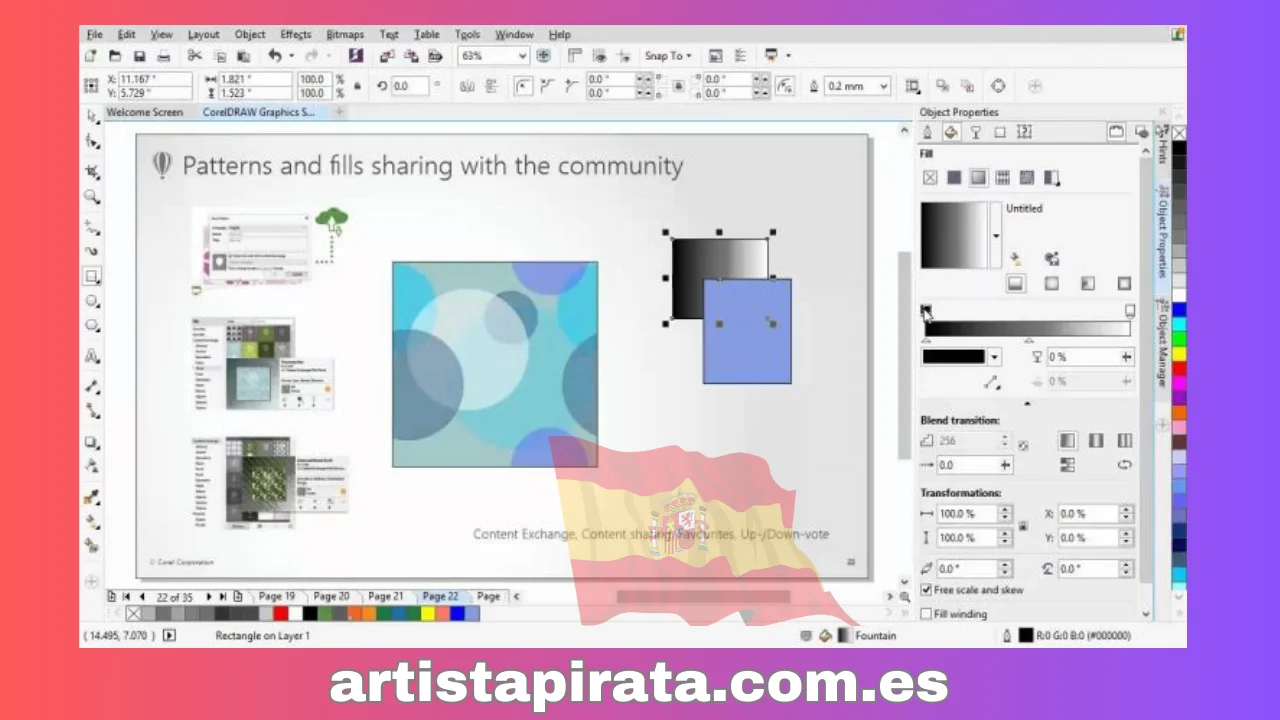The image size is (1280, 720).
Task: Select Rectangular fountain fill type
Action: pyautogui.click(x=1124, y=284)
